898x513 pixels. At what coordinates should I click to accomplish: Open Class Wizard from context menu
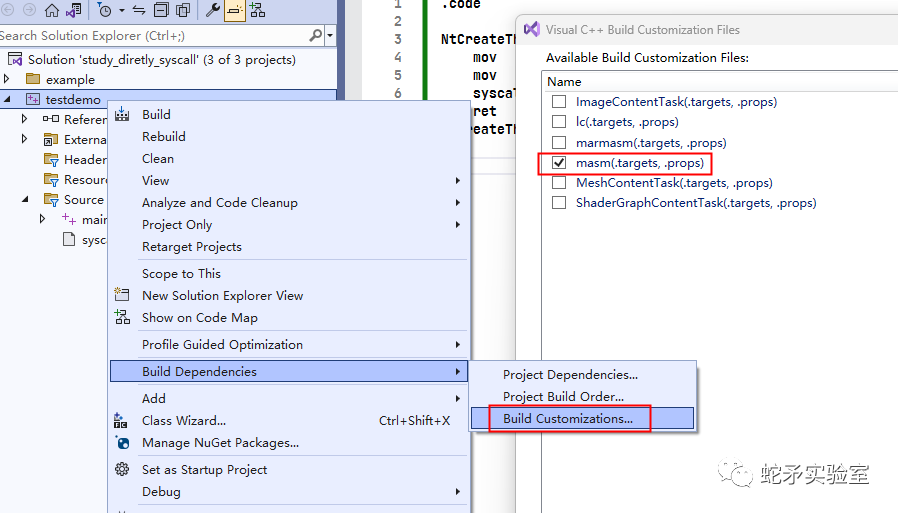point(289,421)
